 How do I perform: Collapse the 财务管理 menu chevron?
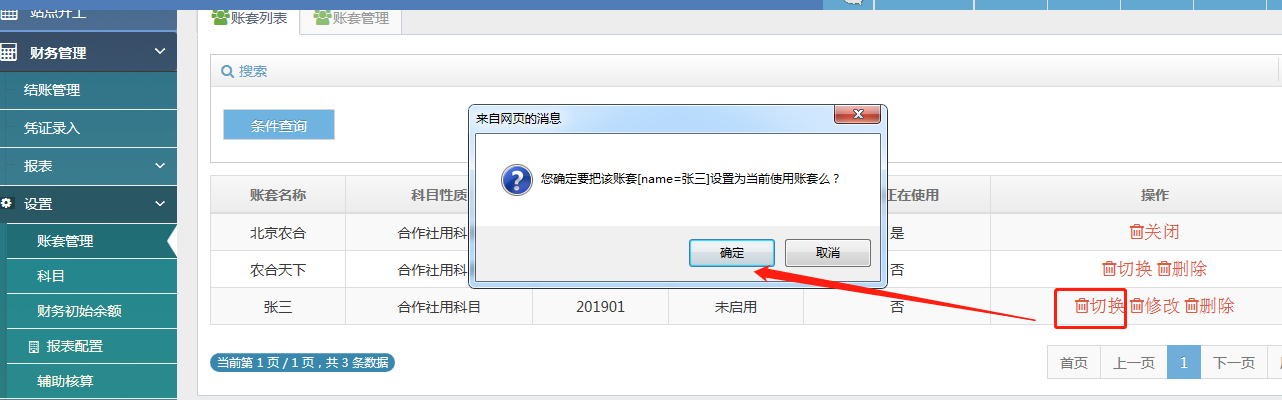click(x=160, y=53)
